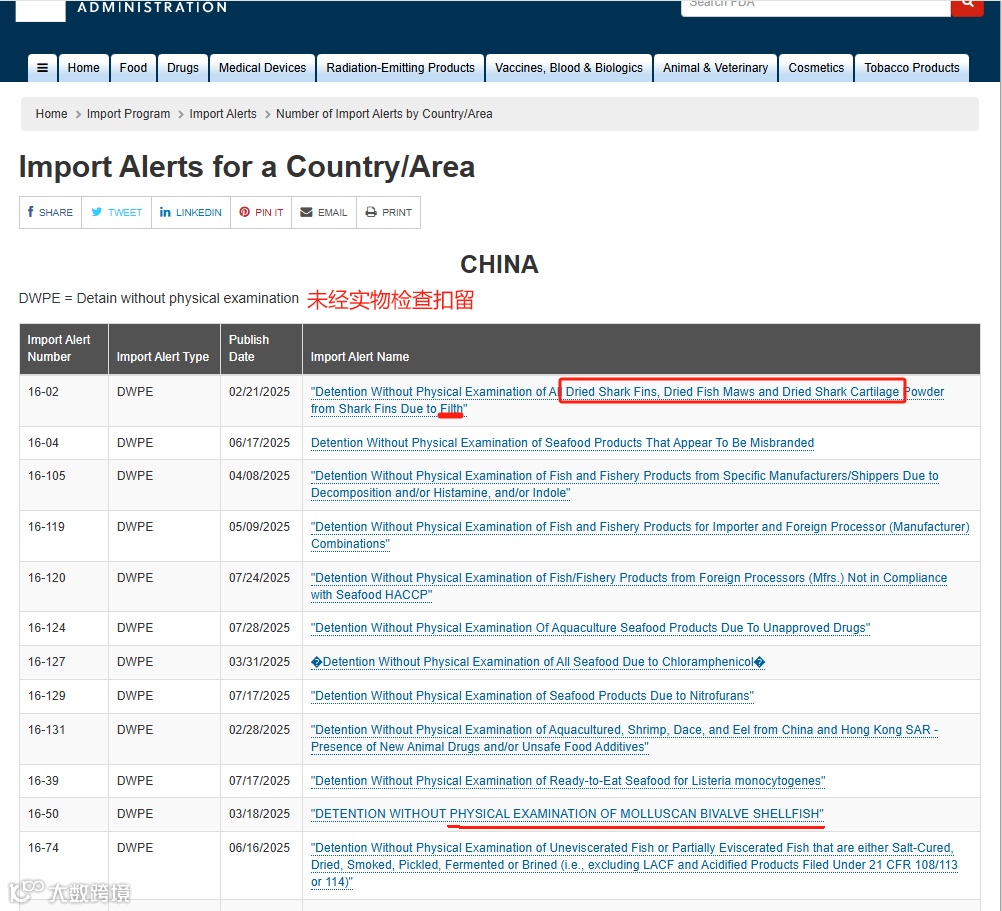The image size is (1002, 911).
Task: Share page via Facebook SHARE icon
Action: 50,212
